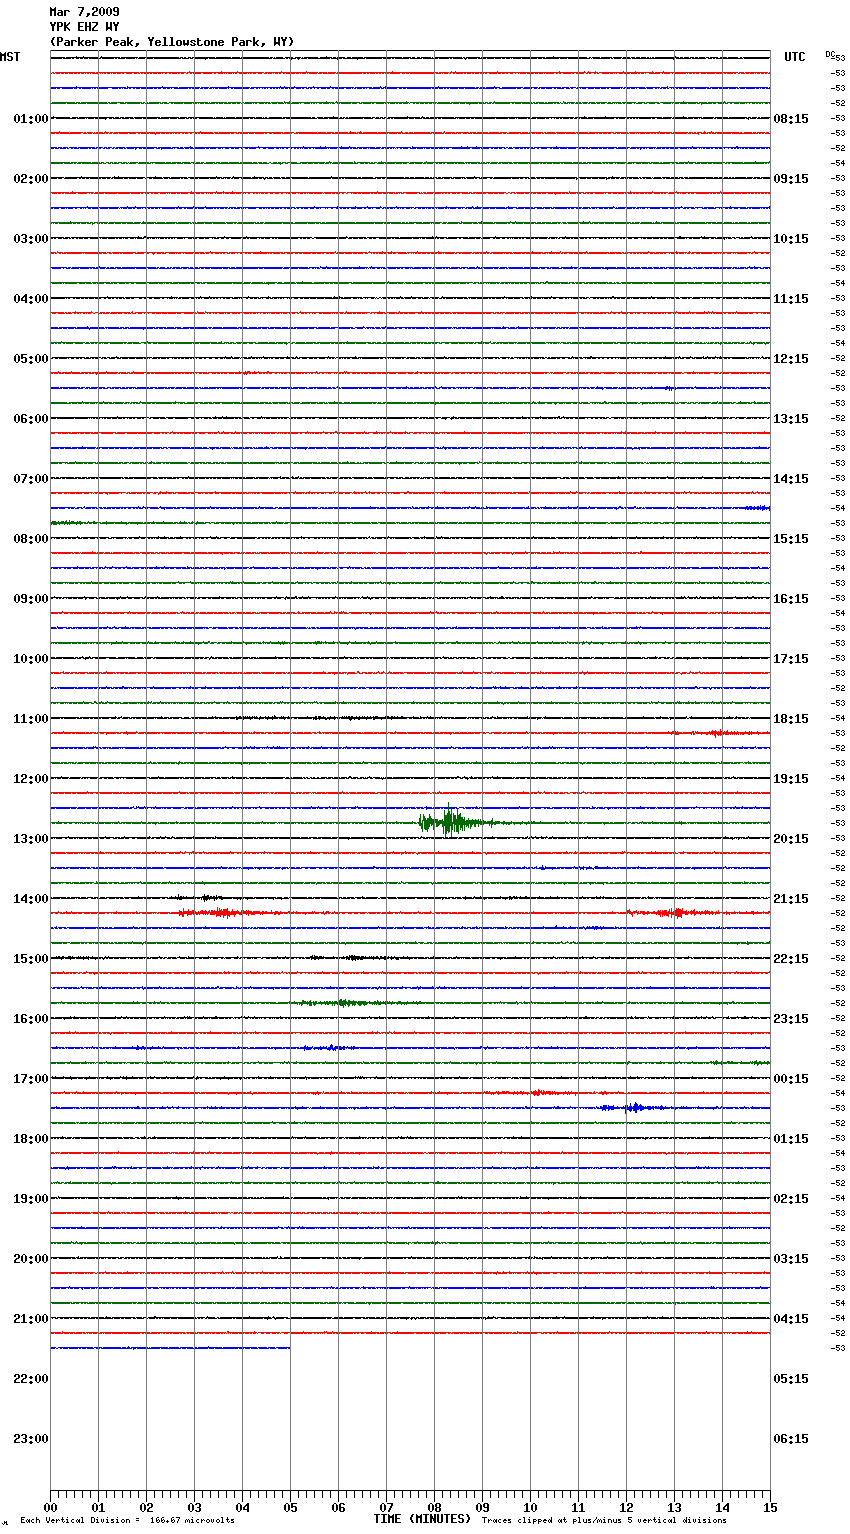The image size is (850, 1534).
Task: Click the large green earthquake burst near minute 8
Action: 455,822
